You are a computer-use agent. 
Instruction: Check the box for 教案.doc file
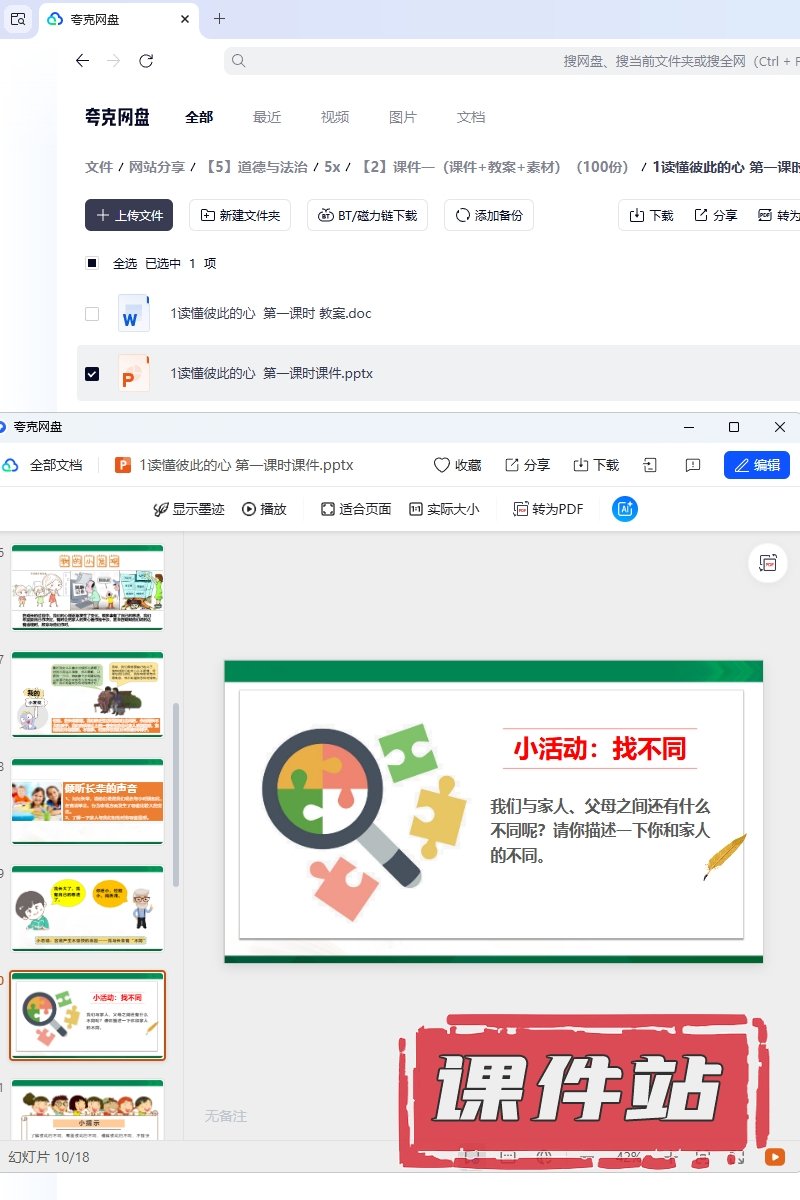coord(92,313)
